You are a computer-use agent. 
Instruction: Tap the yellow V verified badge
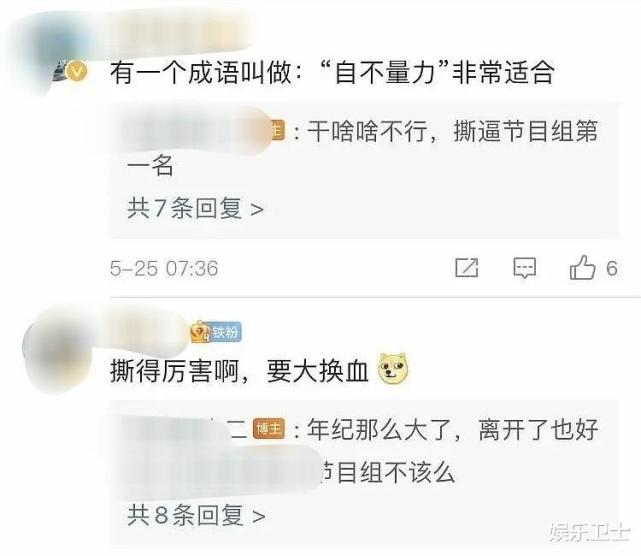click(77, 72)
